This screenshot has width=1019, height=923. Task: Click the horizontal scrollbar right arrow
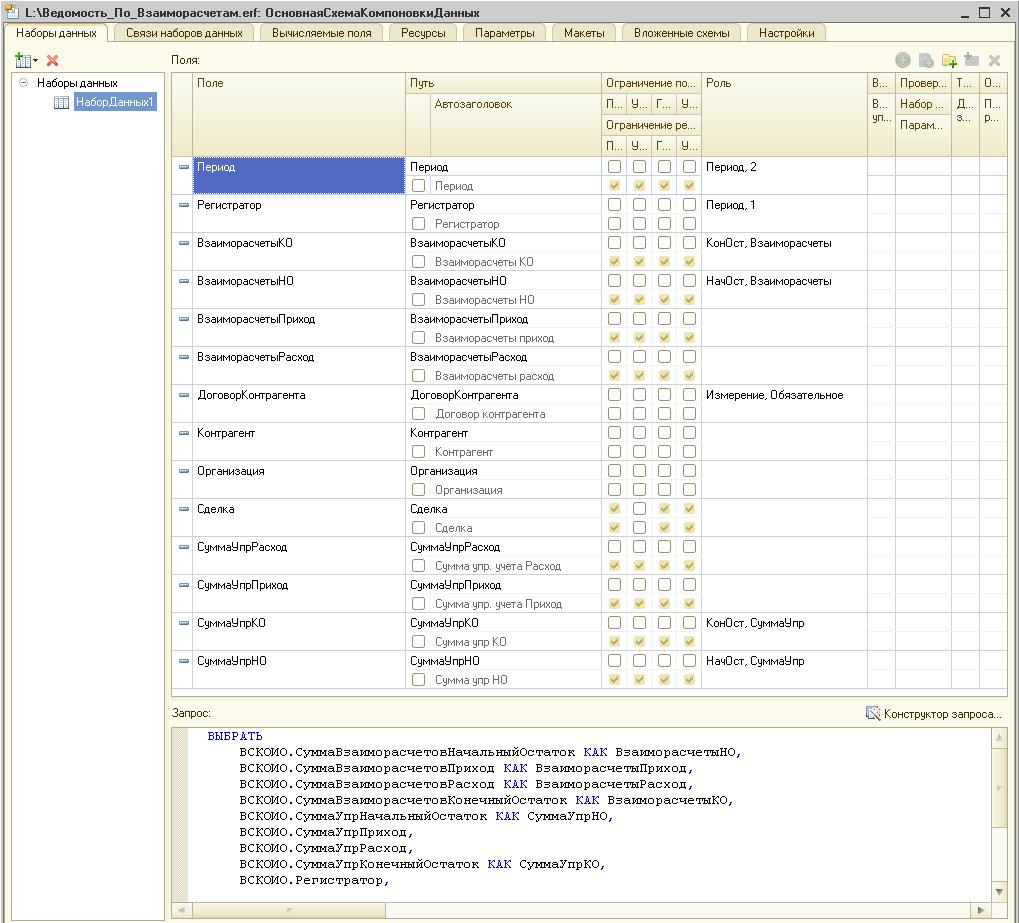click(x=981, y=910)
